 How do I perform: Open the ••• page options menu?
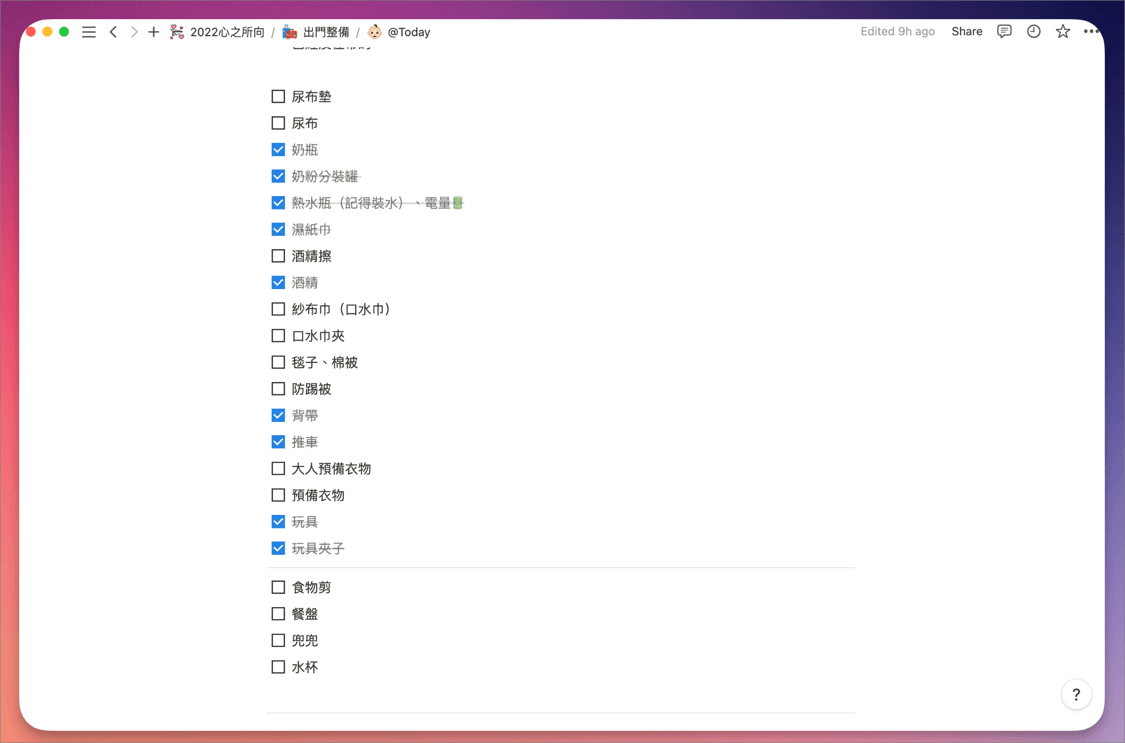[1092, 31]
